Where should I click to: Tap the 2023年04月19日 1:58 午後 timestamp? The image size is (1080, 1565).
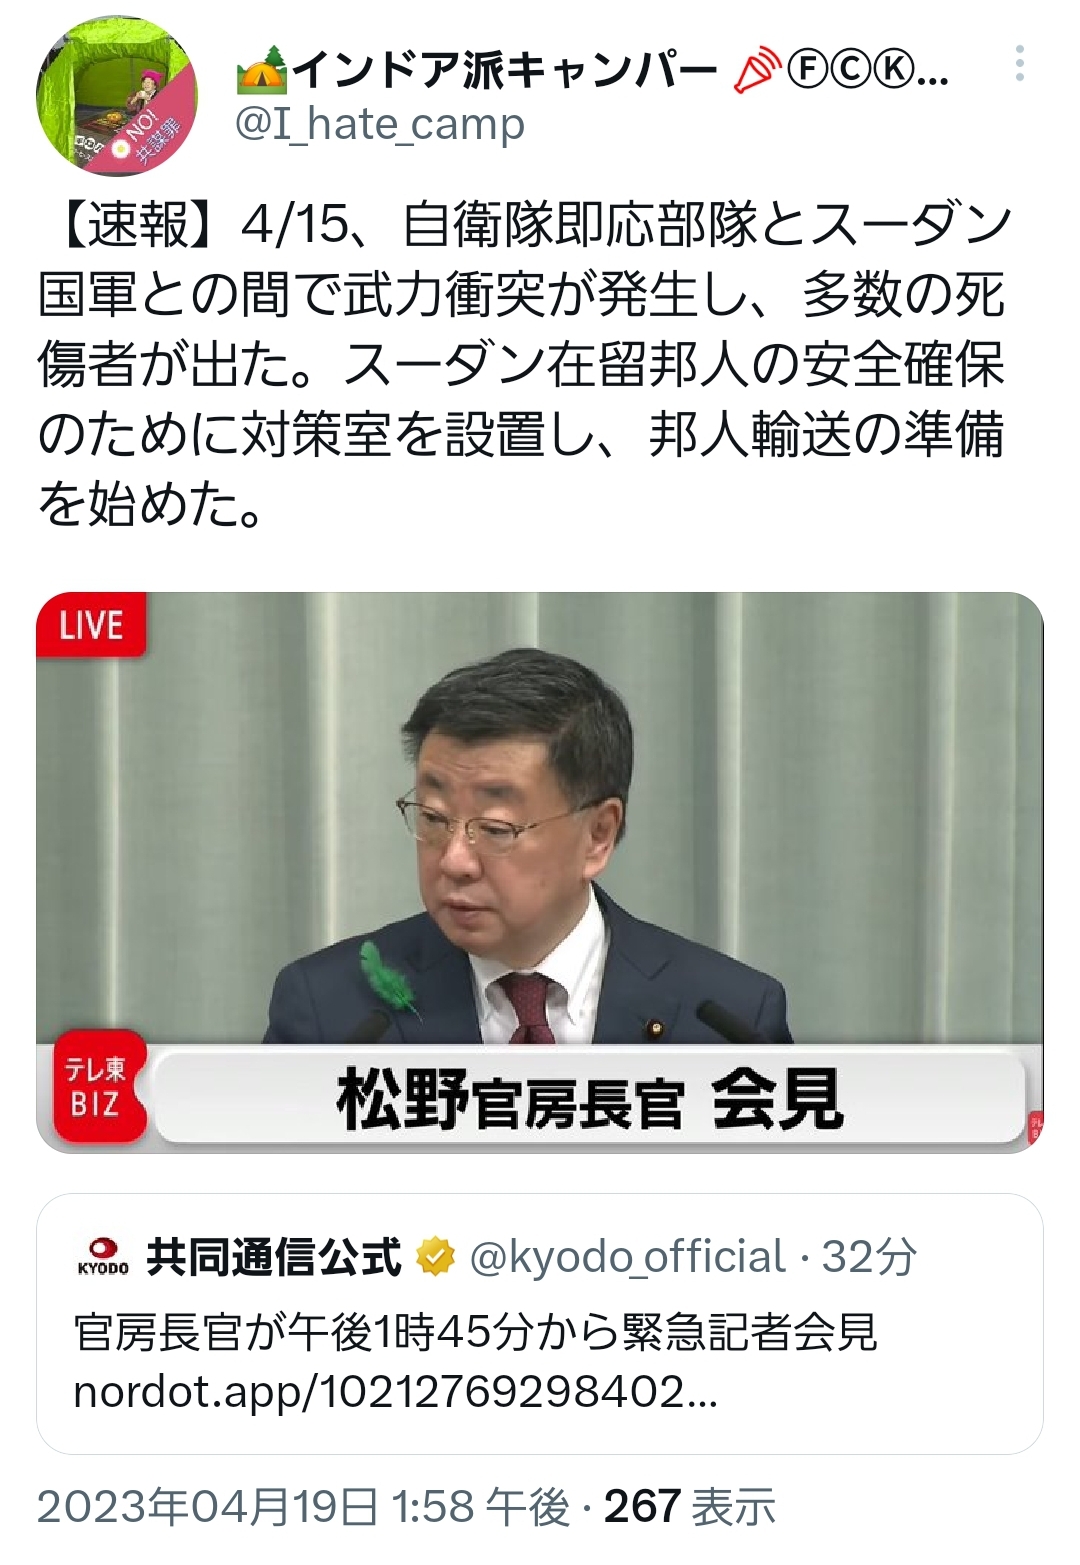point(304,1507)
